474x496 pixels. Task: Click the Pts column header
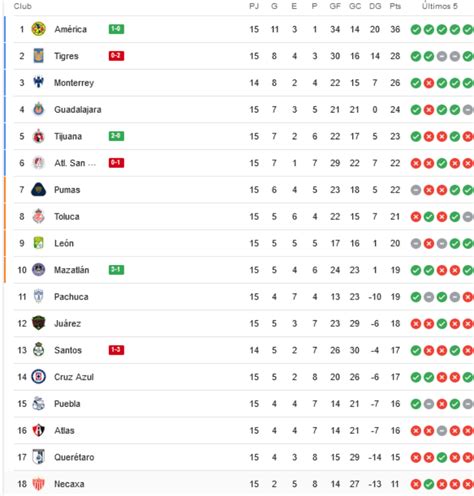[395, 6]
